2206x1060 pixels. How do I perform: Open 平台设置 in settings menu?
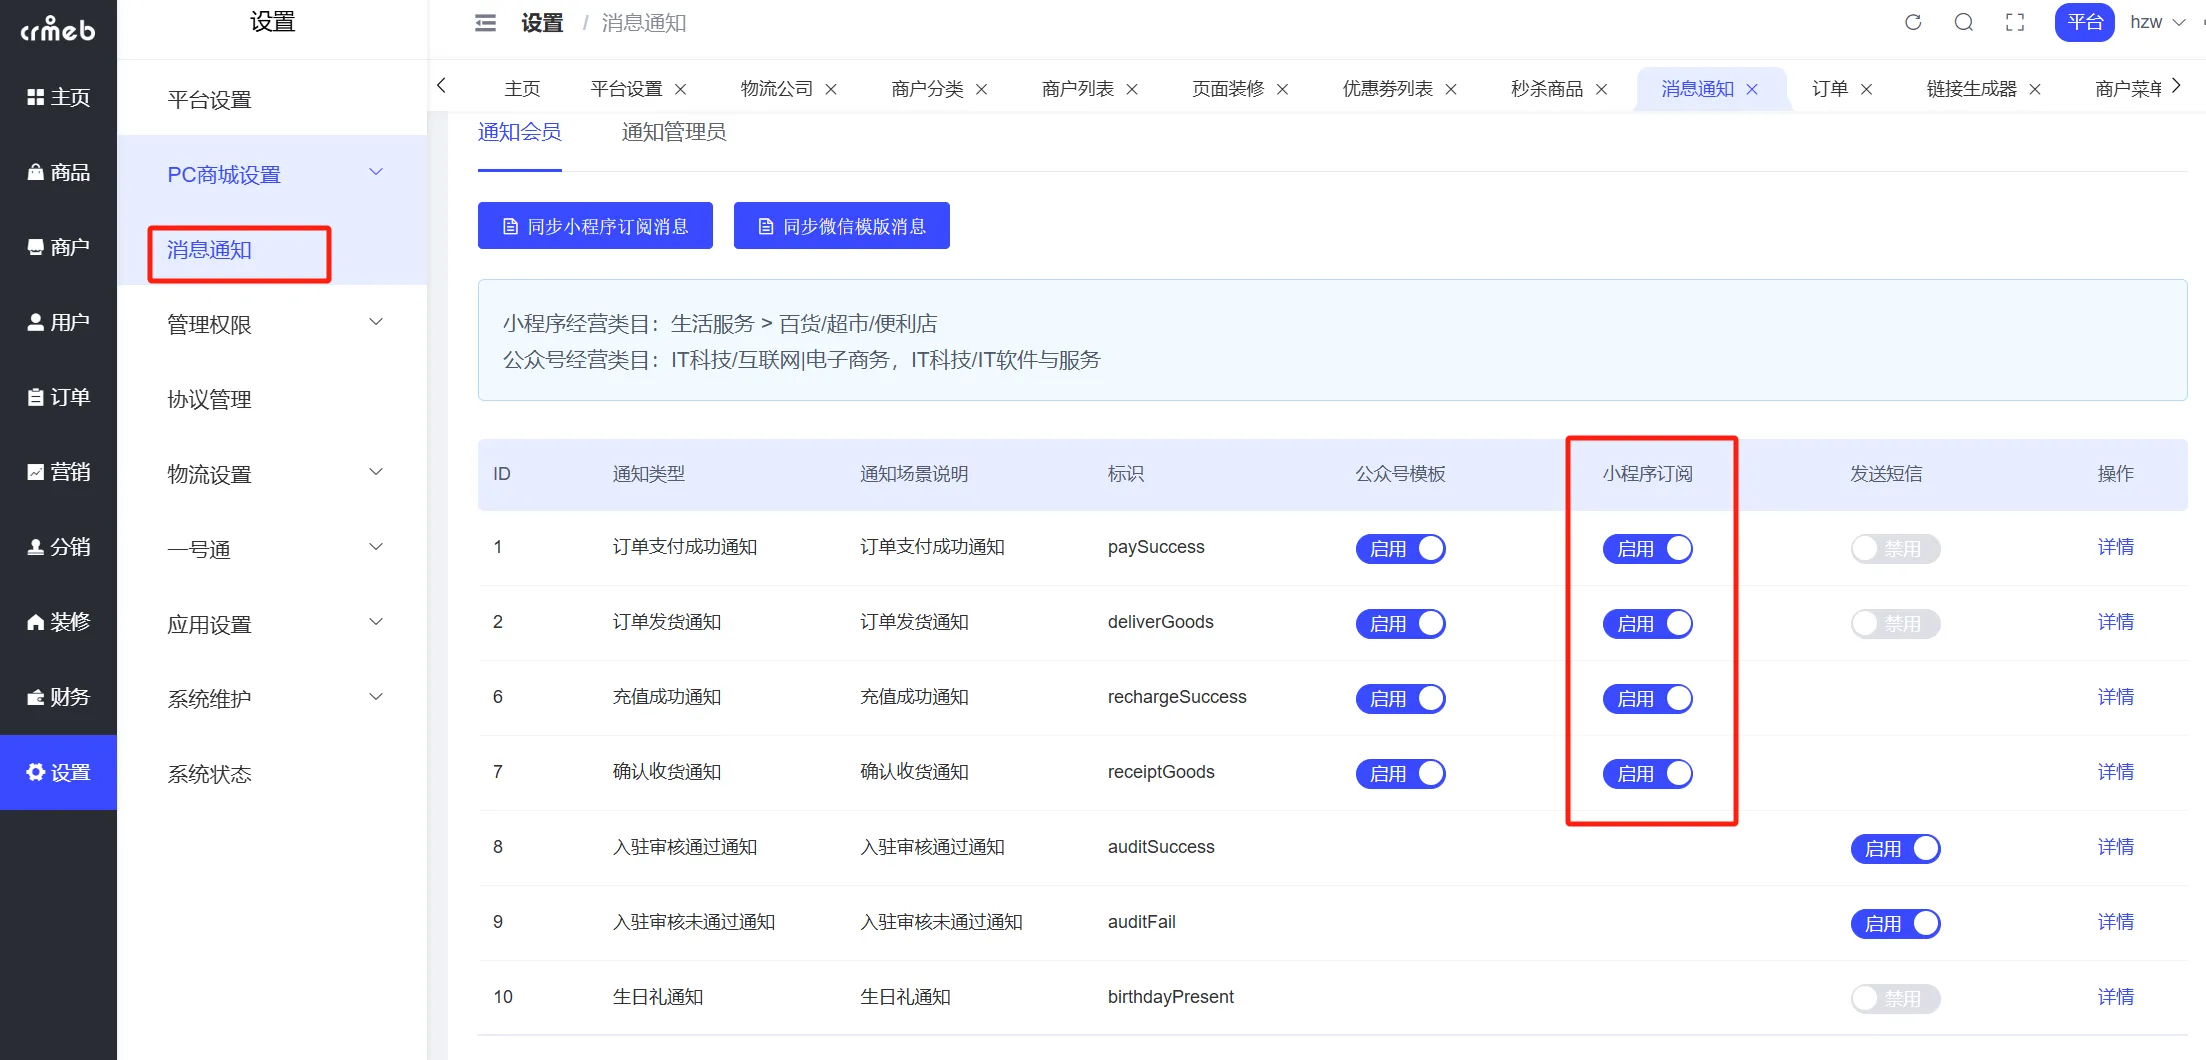pos(272,99)
